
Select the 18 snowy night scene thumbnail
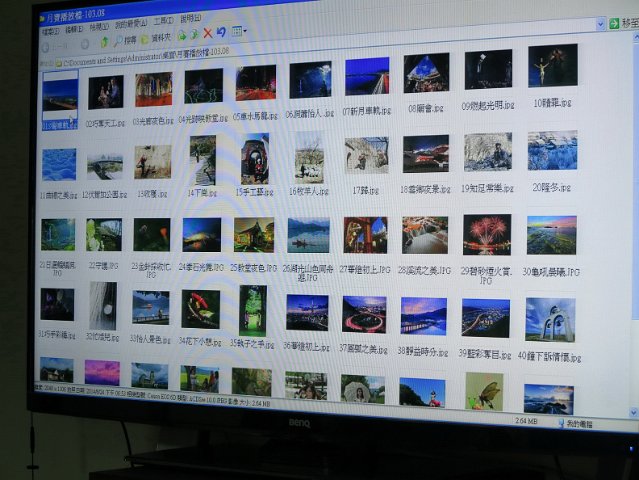click(x=426, y=154)
